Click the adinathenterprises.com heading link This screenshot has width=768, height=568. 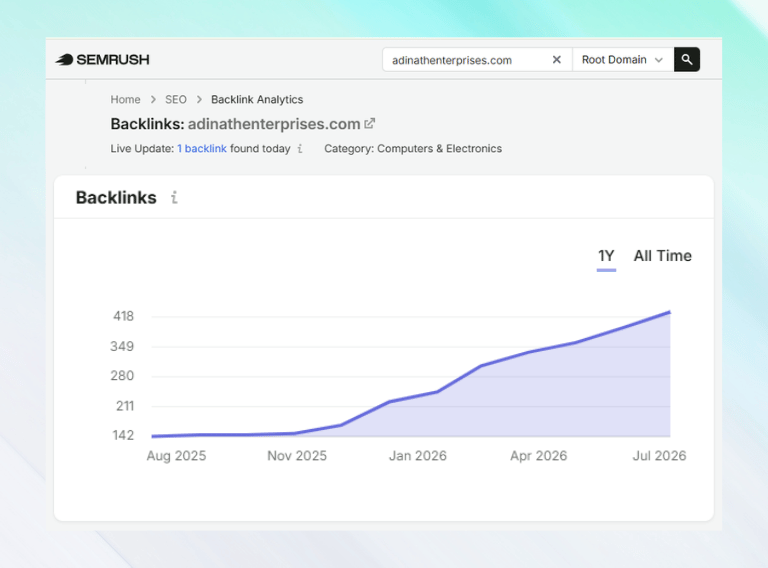[274, 124]
